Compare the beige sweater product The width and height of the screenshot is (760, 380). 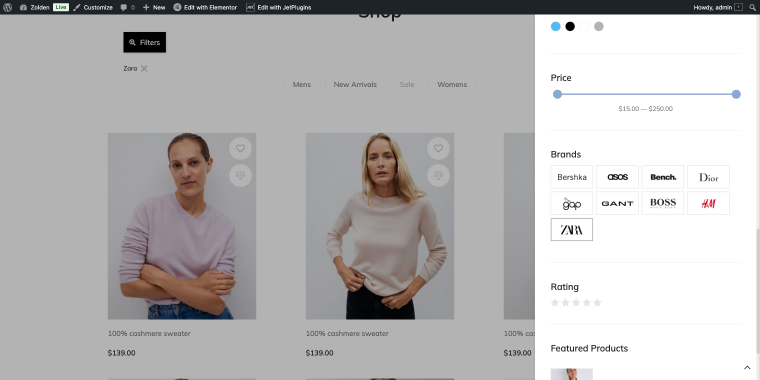coord(438,175)
